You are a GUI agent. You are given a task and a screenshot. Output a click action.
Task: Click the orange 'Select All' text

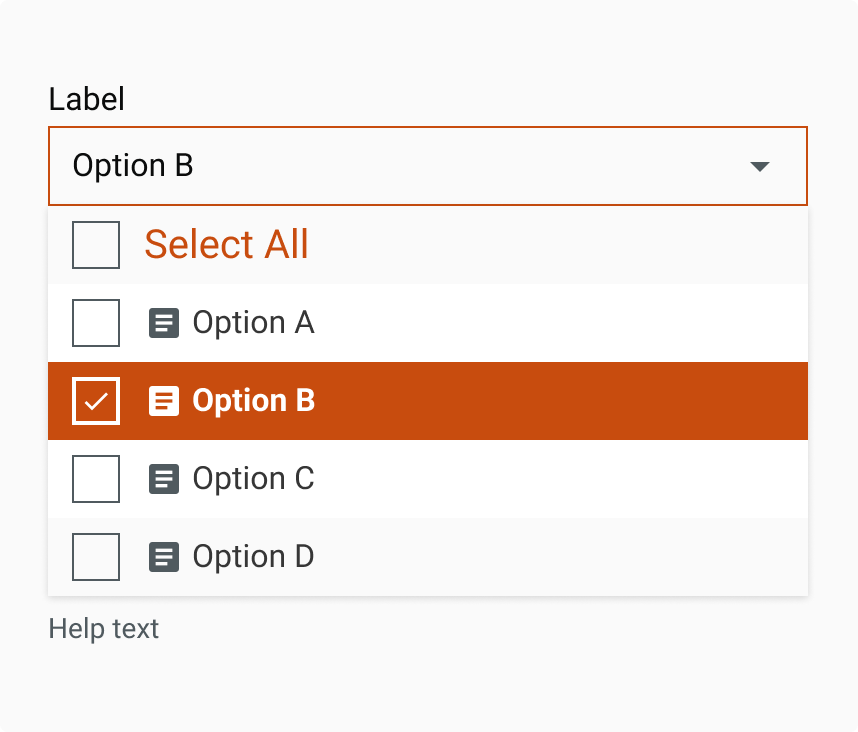coord(226,245)
